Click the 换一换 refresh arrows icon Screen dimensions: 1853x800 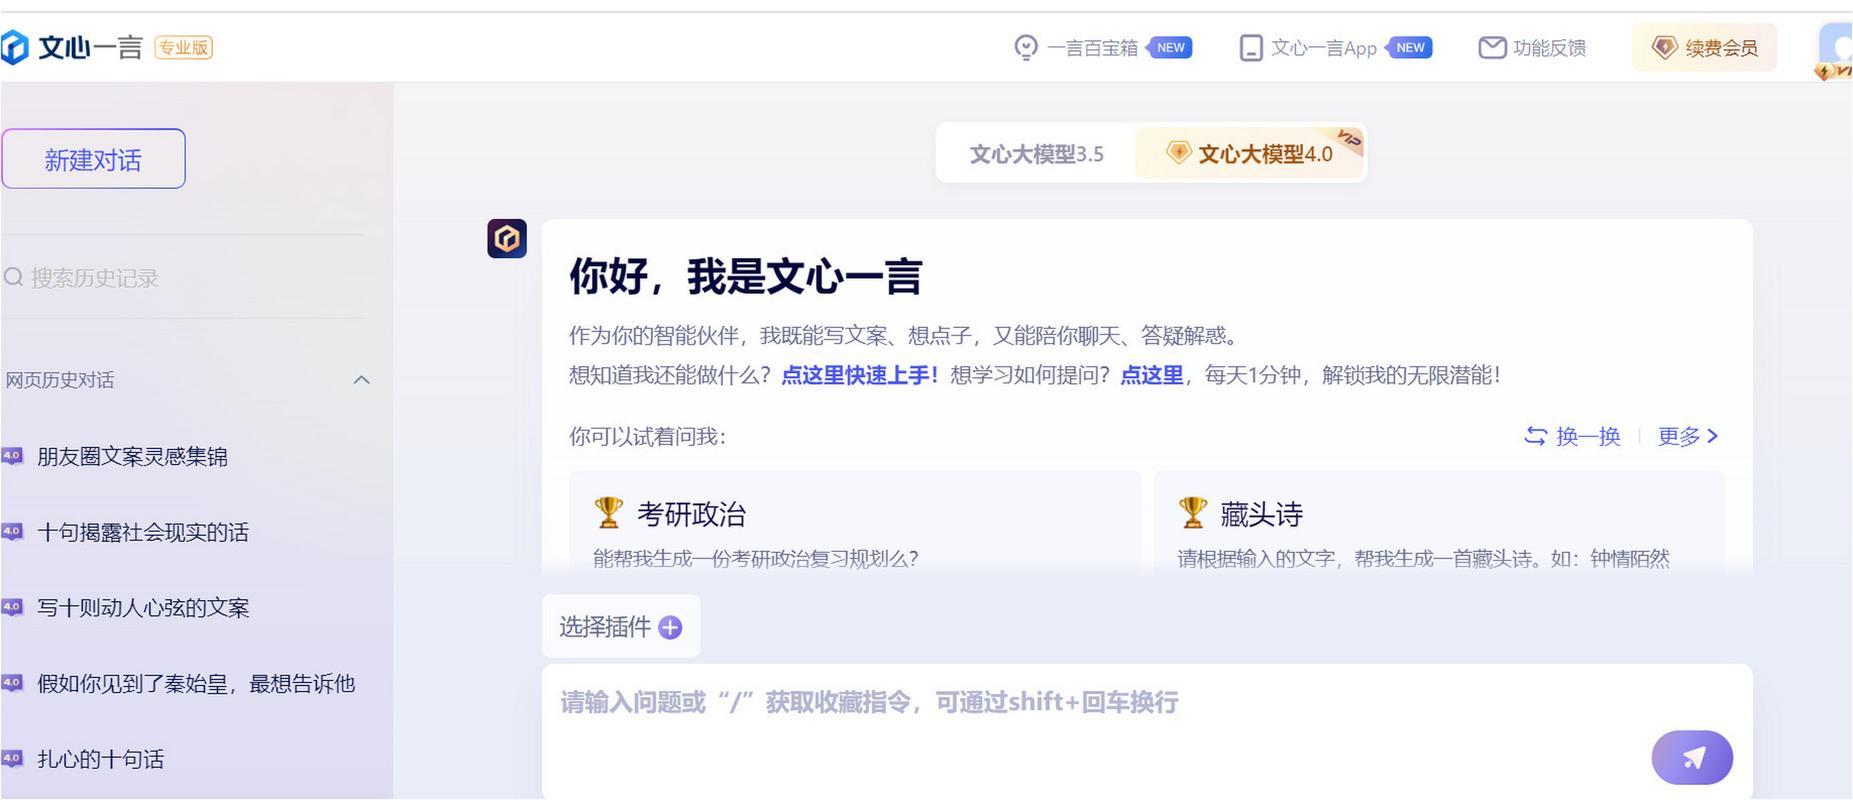coord(1535,436)
